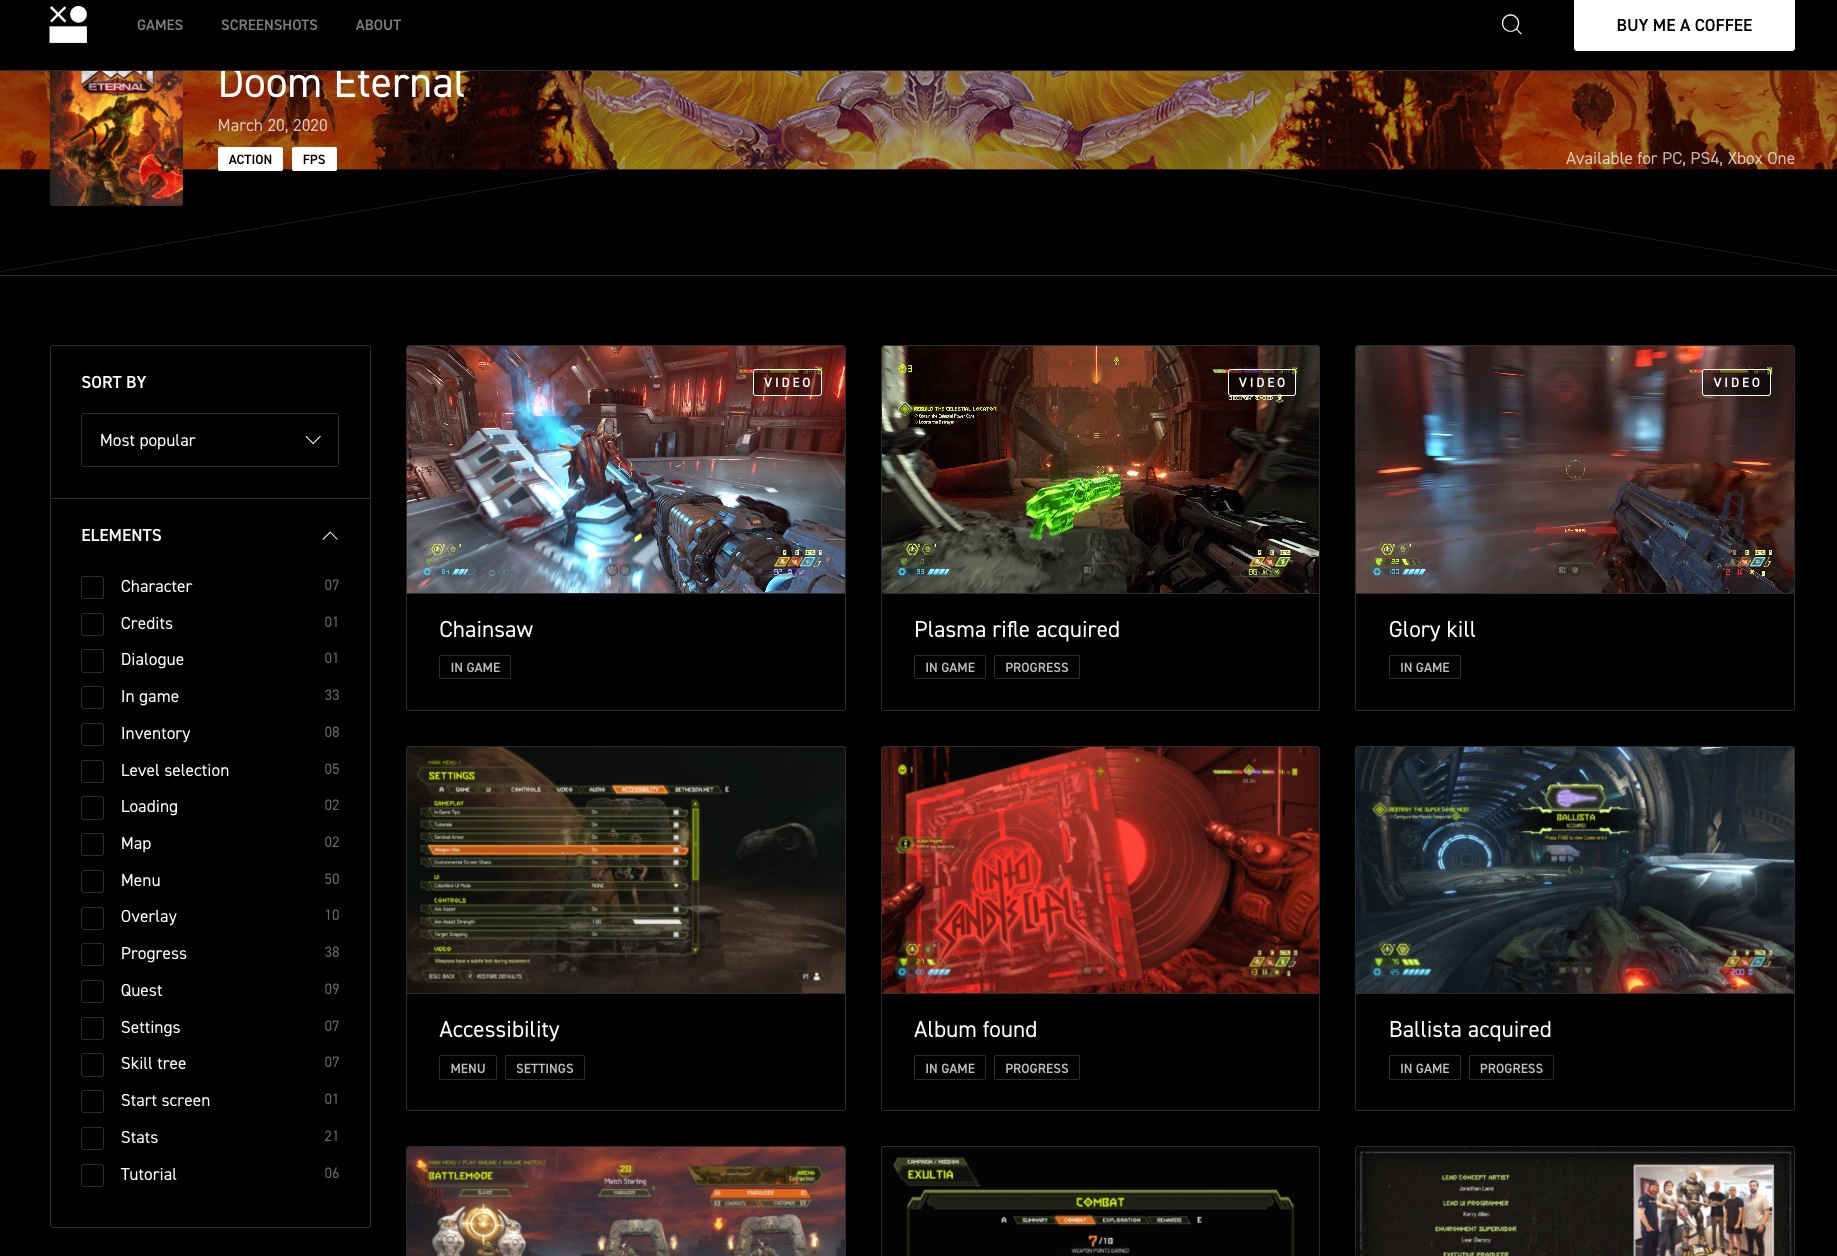This screenshot has width=1837, height=1256.
Task: Click the Video badge on Glory kill
Action: click(x=1737, y=382)
